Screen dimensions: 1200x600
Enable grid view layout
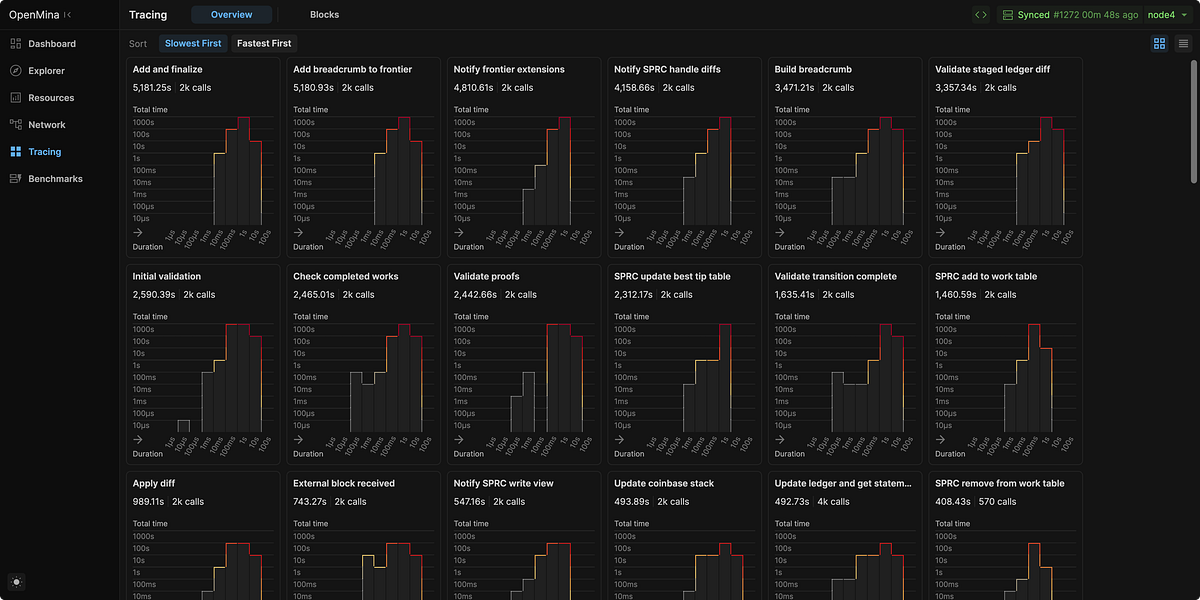(x=1160, y=44)
